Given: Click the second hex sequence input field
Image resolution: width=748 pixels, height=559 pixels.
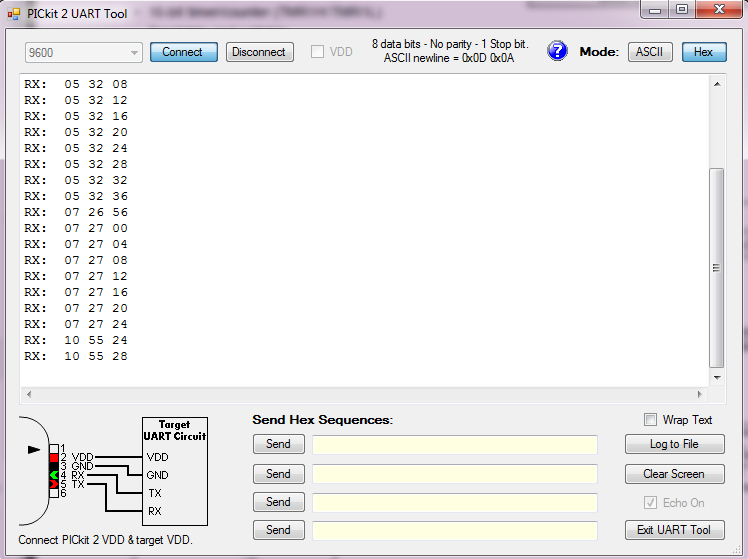Looking at the screenshot, I should 455,474.
